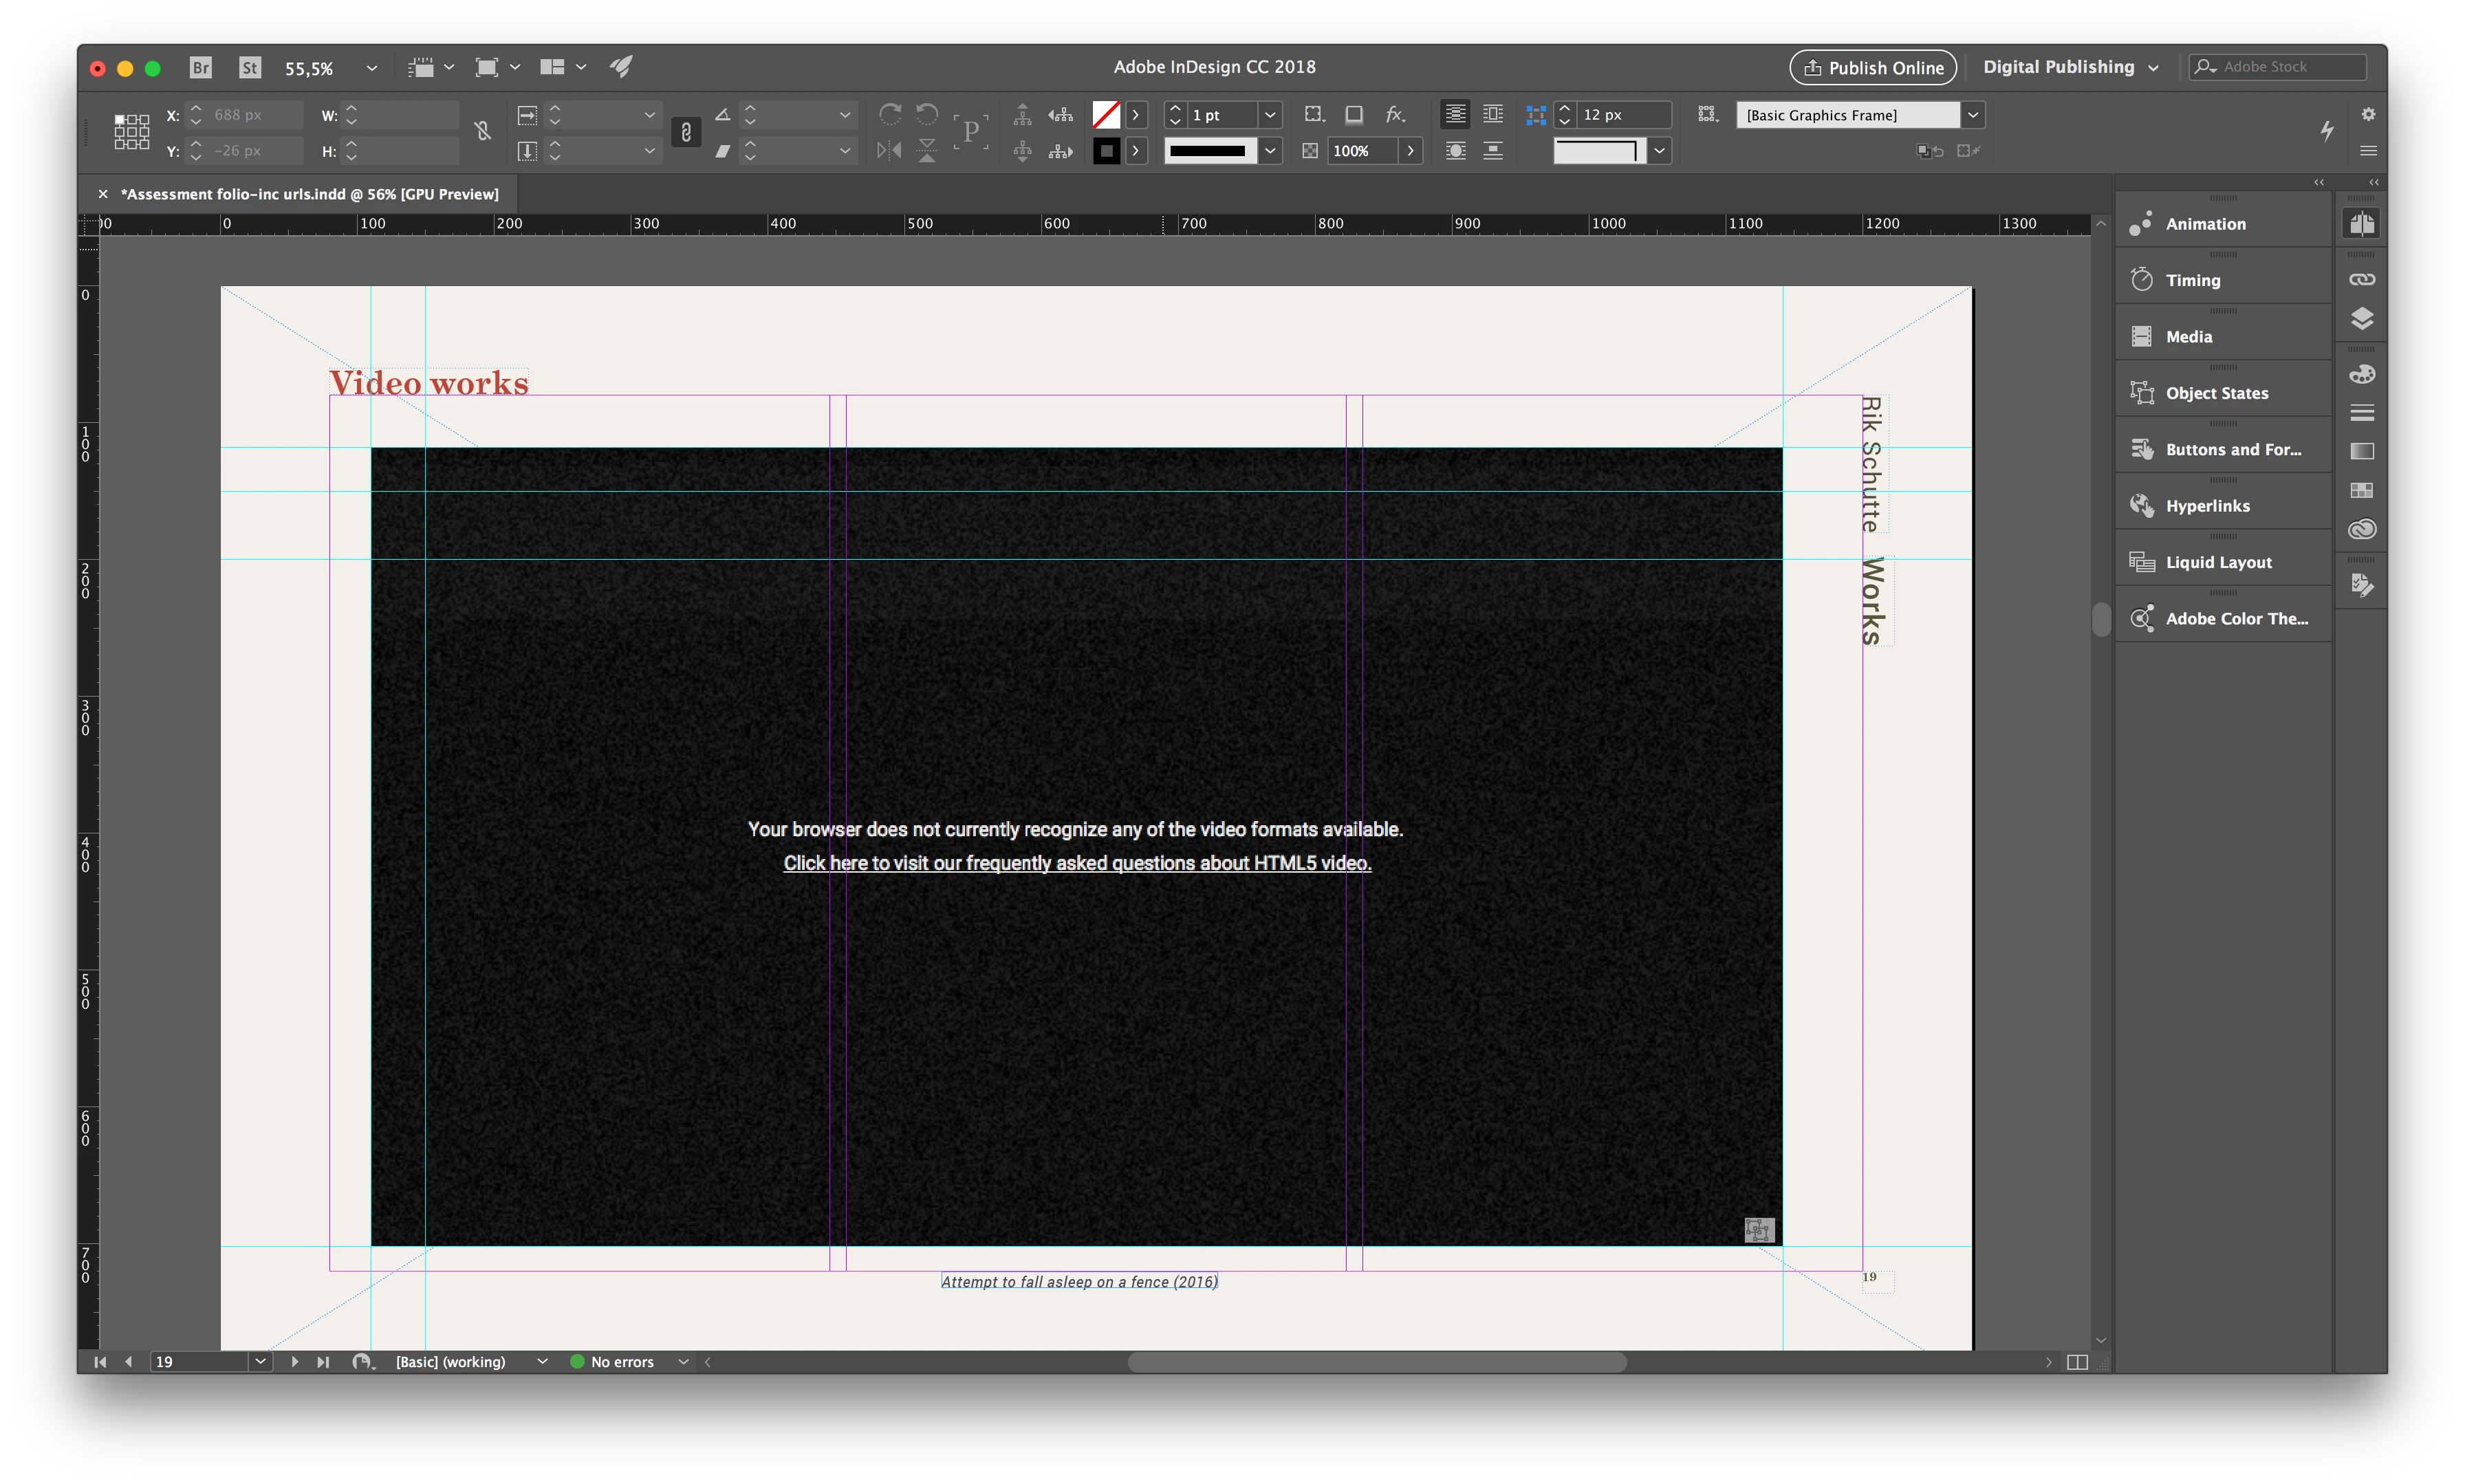The image size is (2465, 1484).
Task: Click the Adobe Stock St icon
Action: click(x=250, y=67)
